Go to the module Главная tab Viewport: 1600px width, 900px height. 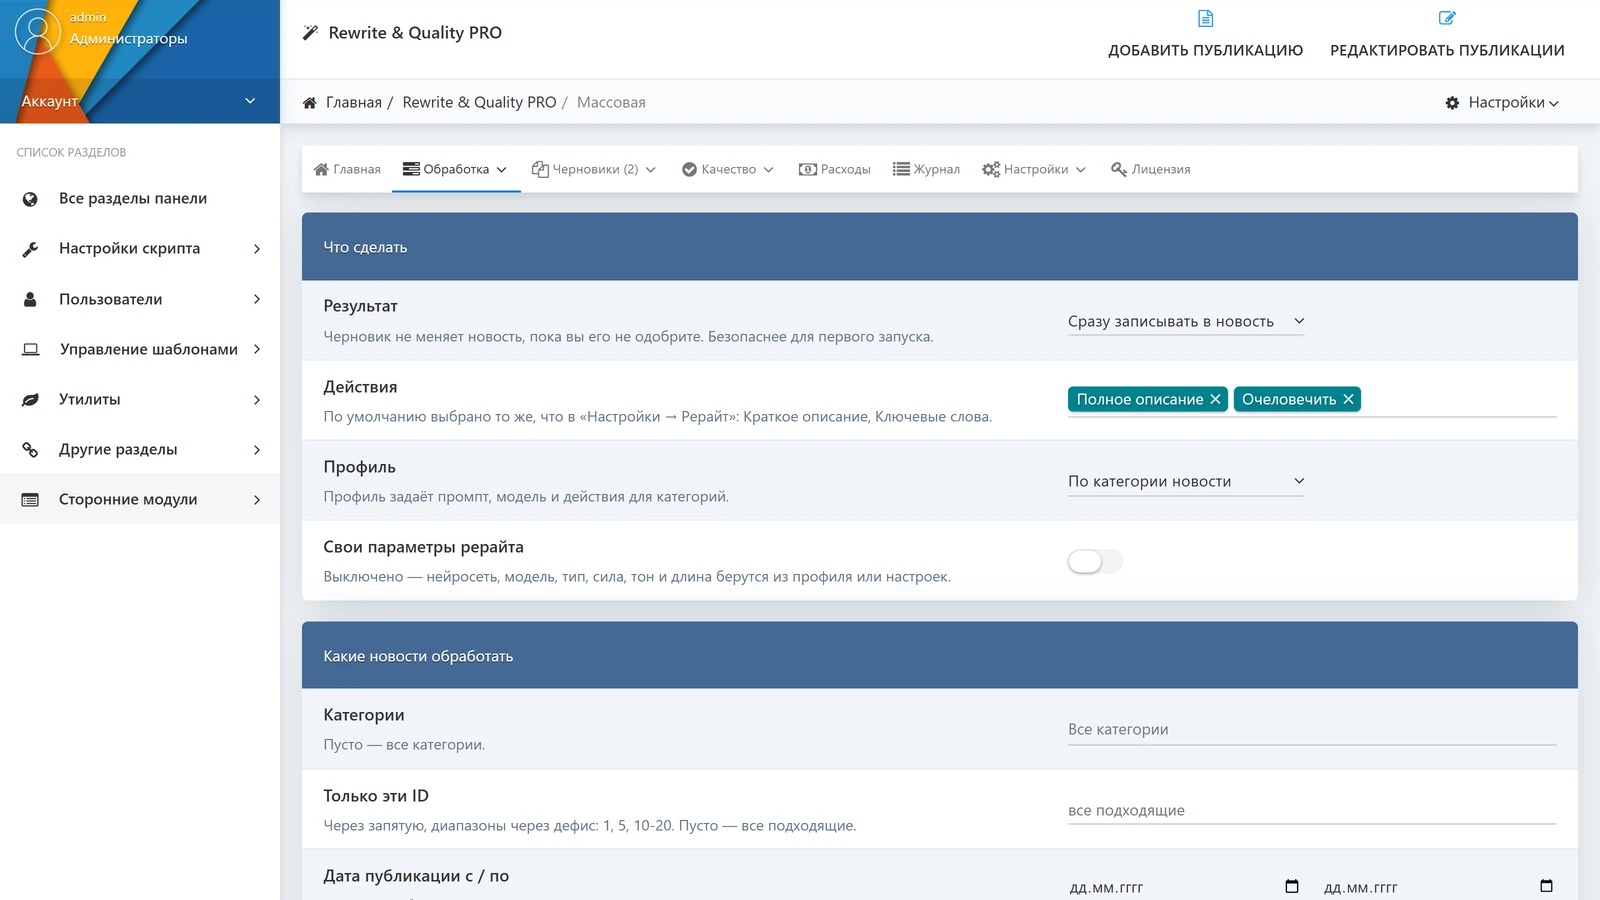pyautogui.click(x=347, y=169)
